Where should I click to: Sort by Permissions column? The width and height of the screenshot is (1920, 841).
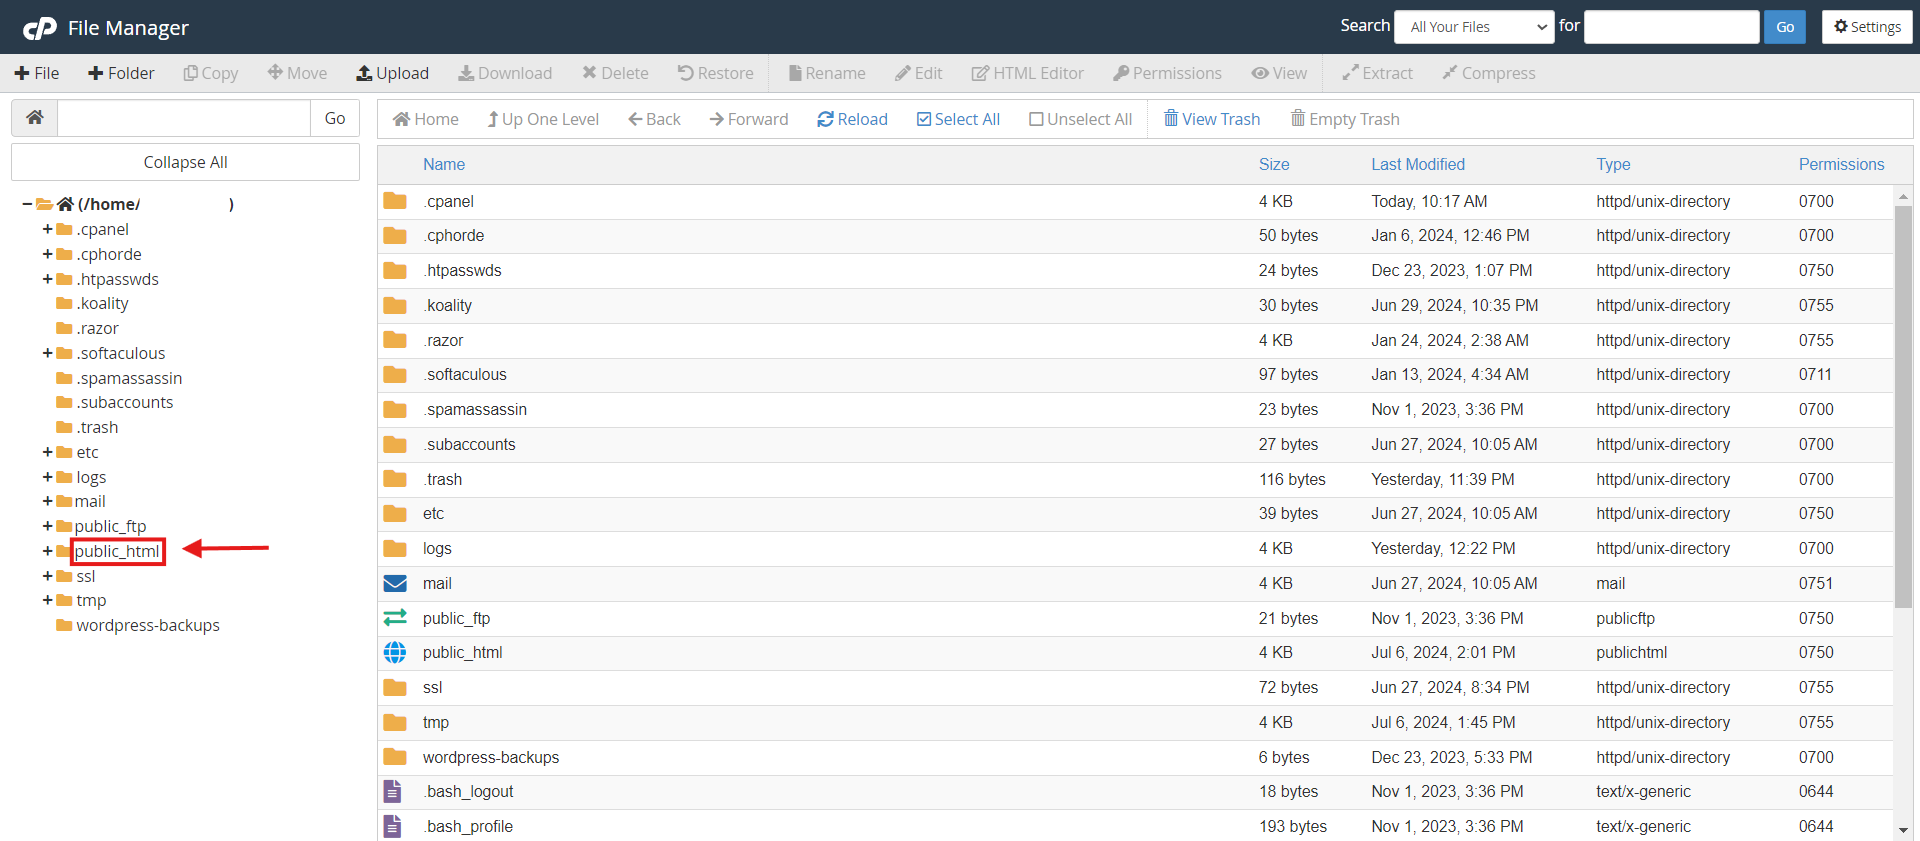[1841, 164]
